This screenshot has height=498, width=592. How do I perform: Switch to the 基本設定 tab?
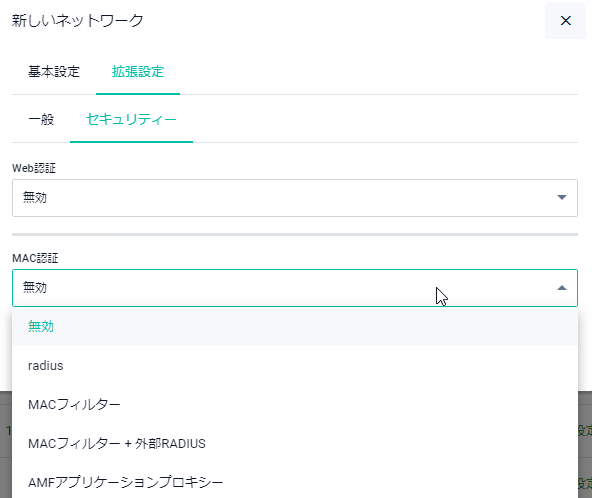pos(54,71)
